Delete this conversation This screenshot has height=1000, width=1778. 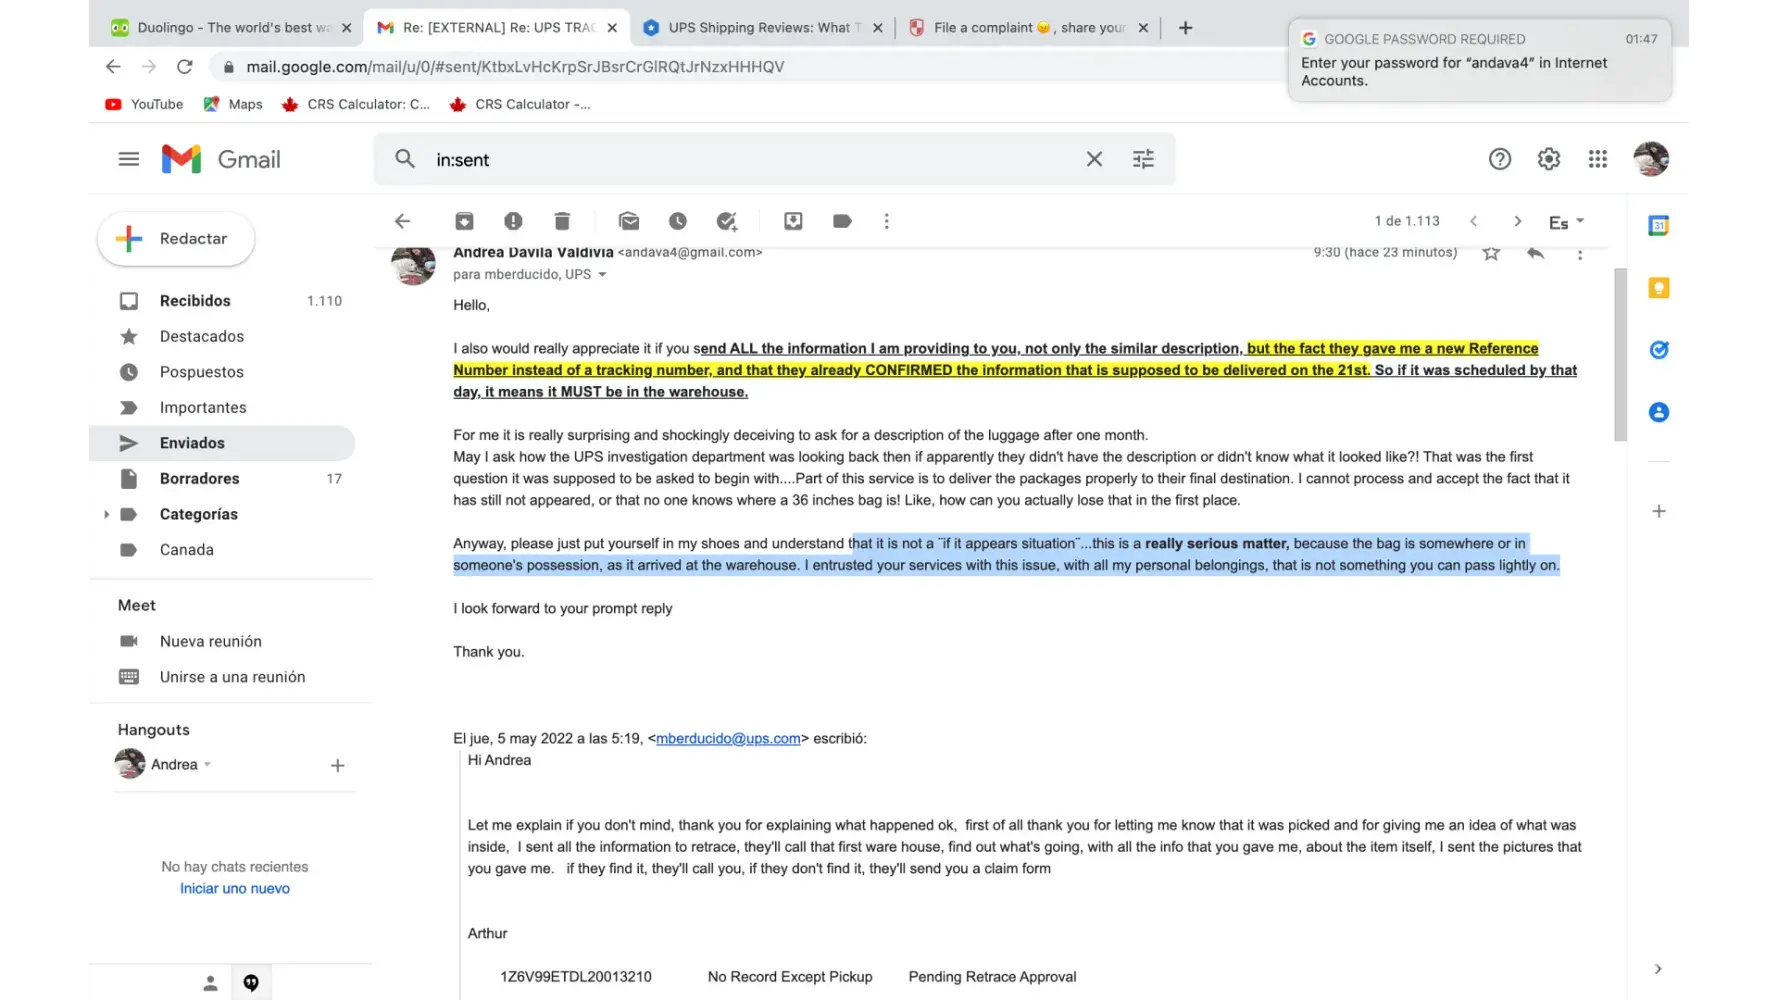coord(562,221)
